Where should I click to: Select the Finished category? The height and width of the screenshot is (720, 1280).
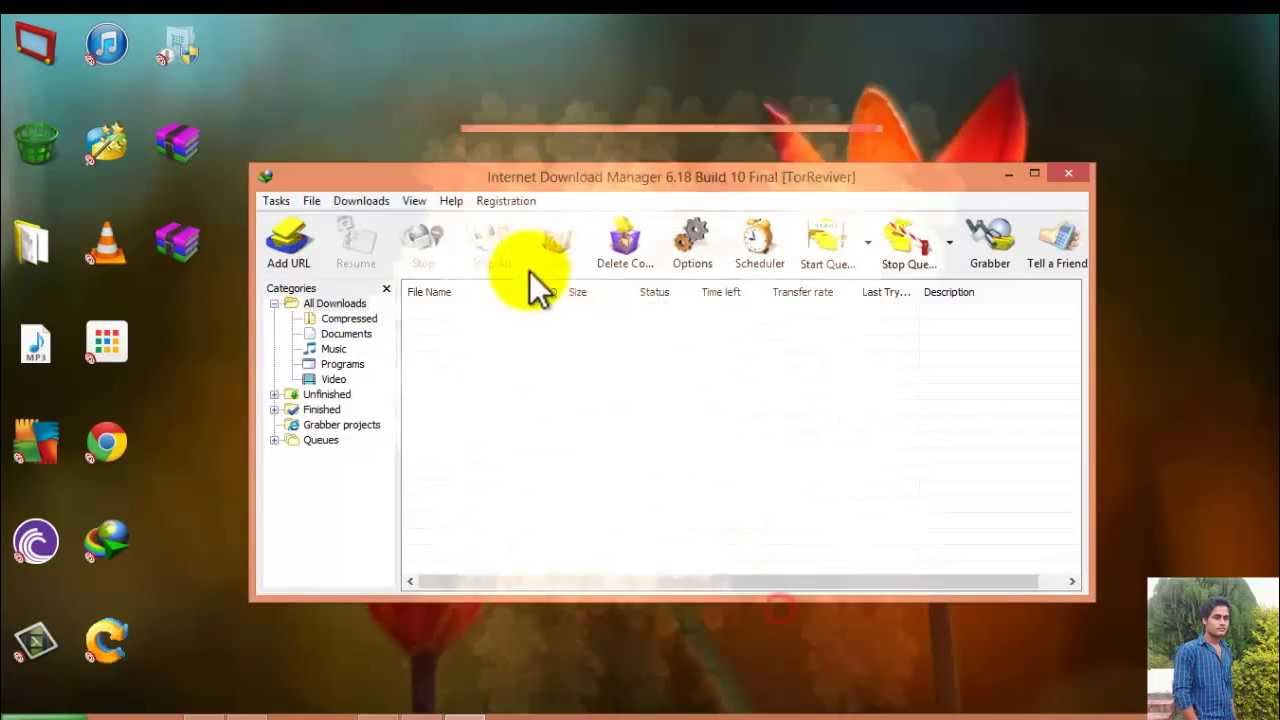321,409
